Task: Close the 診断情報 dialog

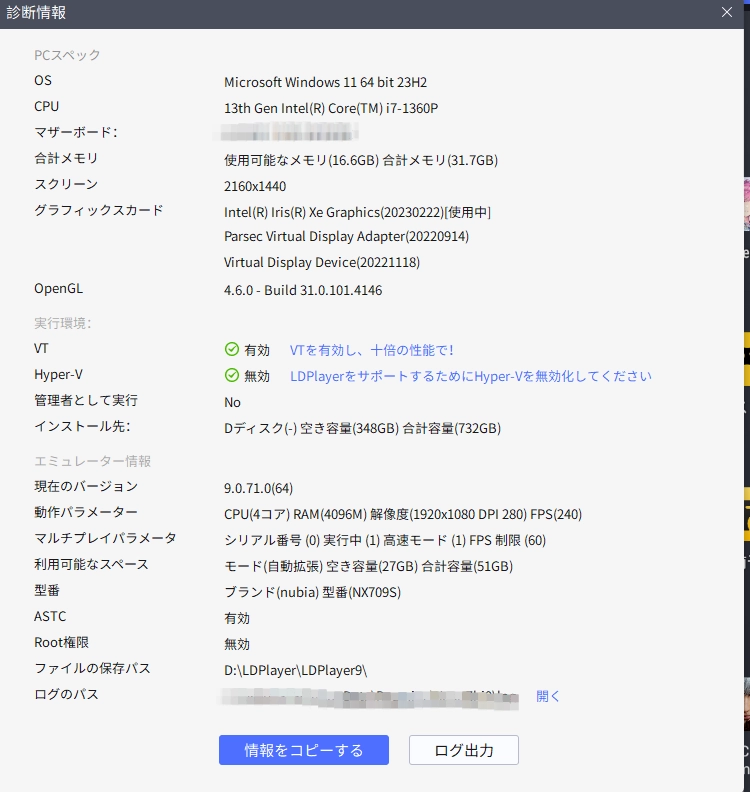Action: [x=727, y=13]
